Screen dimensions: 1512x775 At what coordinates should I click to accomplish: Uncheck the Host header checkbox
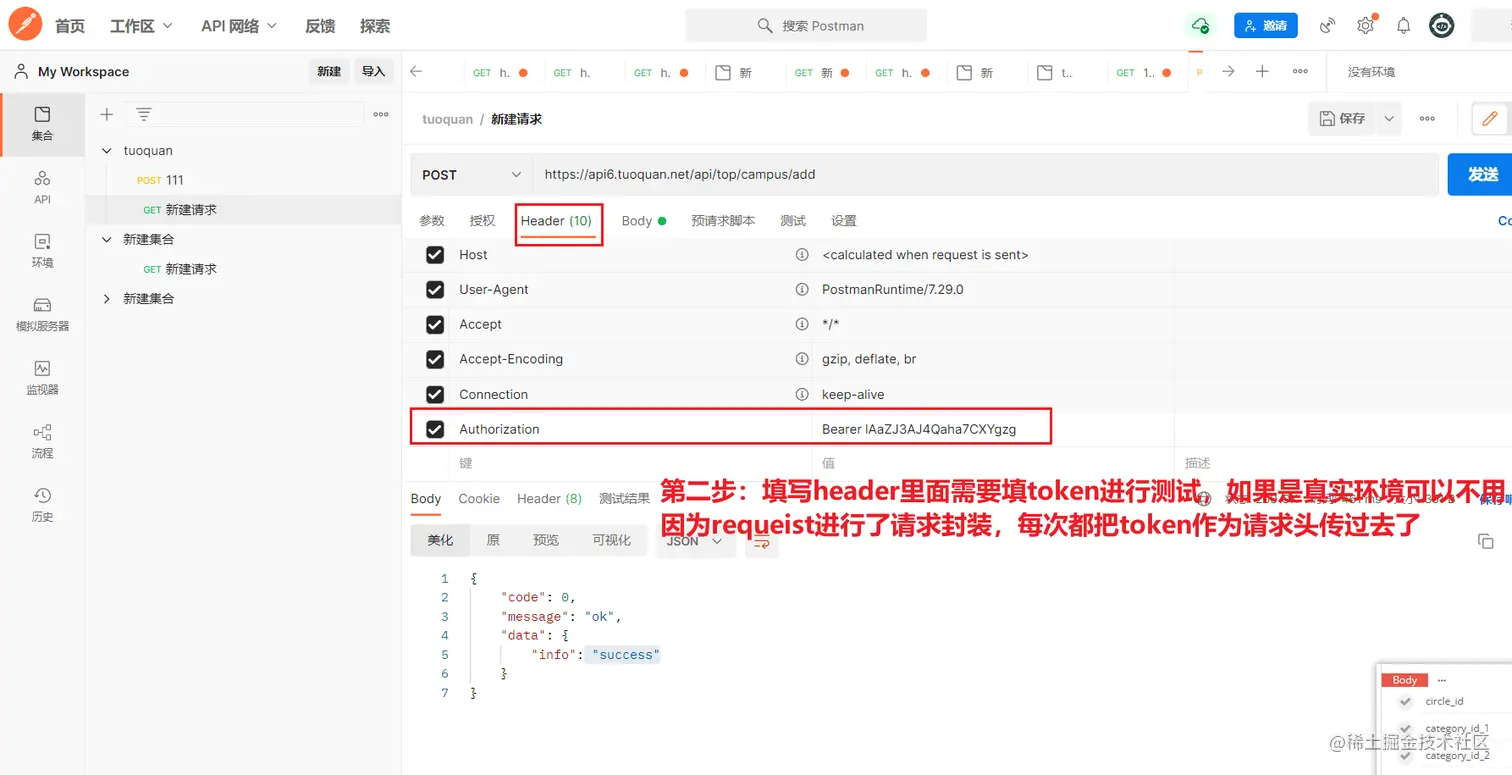(x=435, y=255)
